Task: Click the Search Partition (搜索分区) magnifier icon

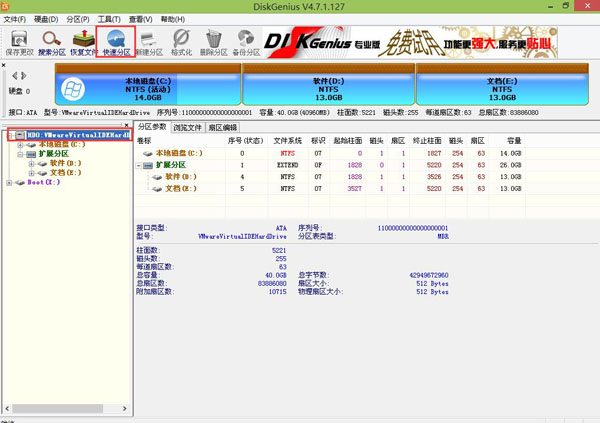Action: (54, 41)
